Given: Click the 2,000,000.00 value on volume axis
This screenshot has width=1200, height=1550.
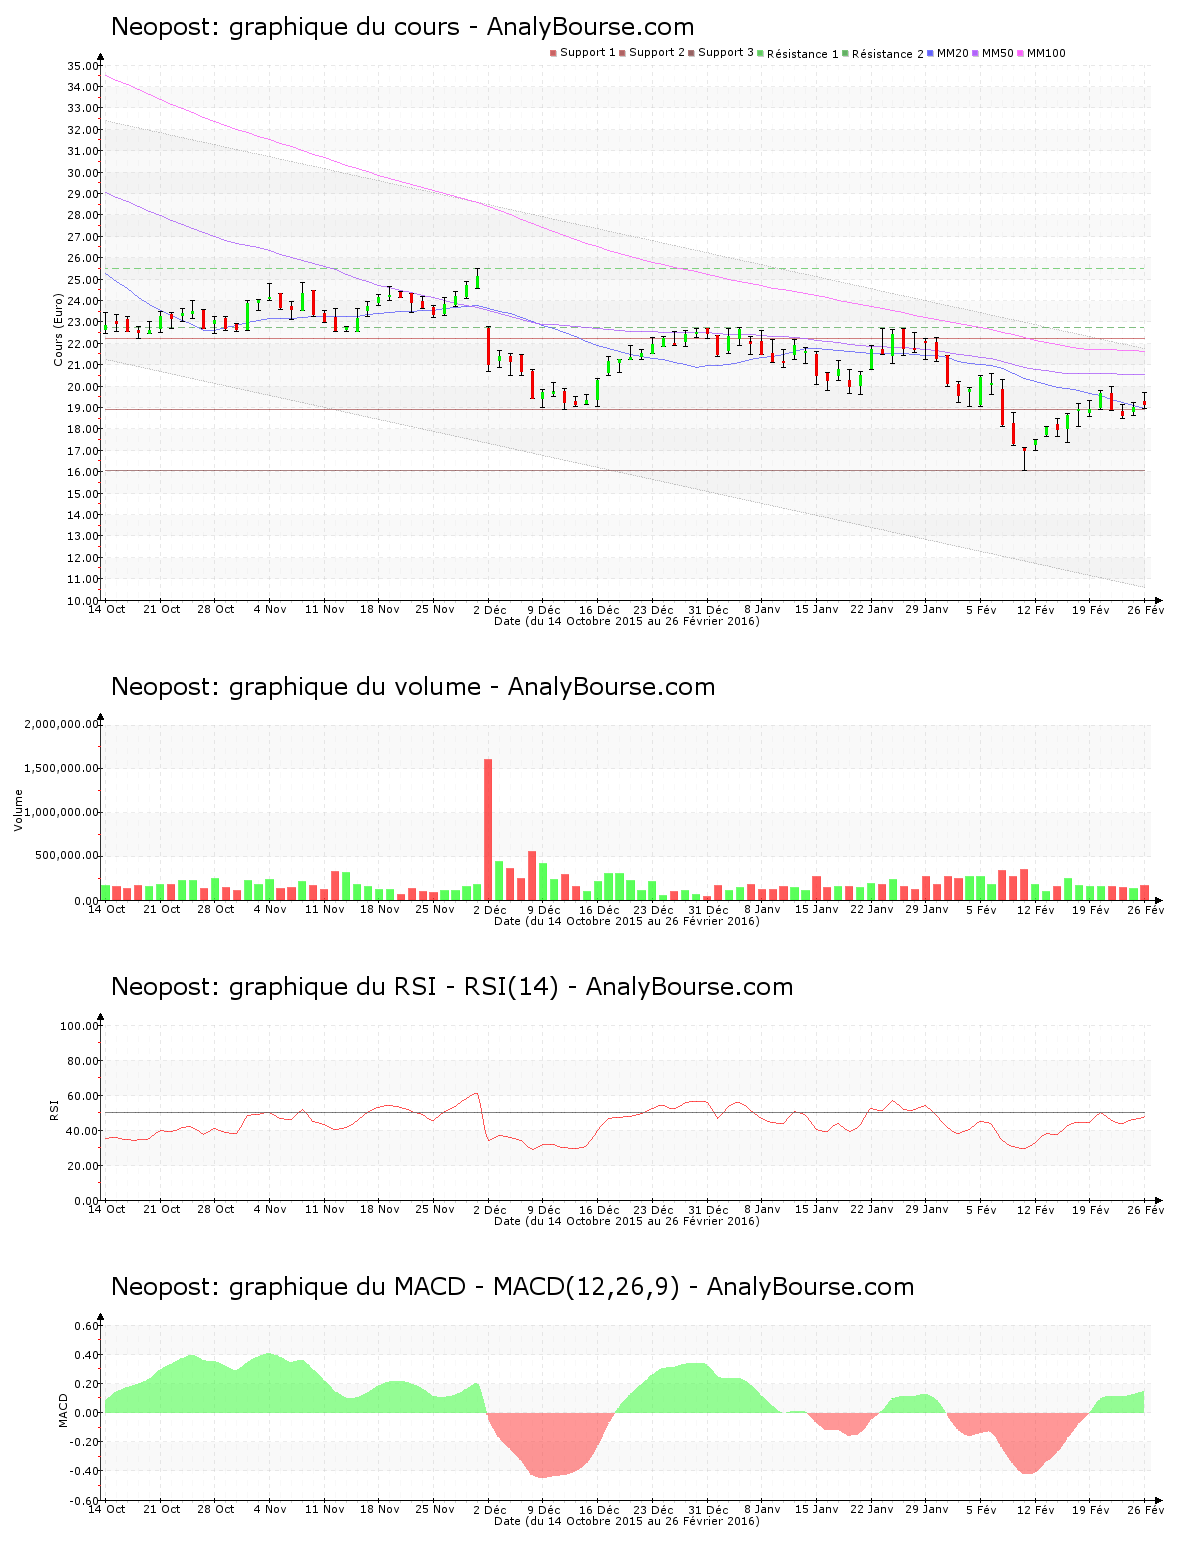Looking at the screenshot, I should tap(61, 724).
